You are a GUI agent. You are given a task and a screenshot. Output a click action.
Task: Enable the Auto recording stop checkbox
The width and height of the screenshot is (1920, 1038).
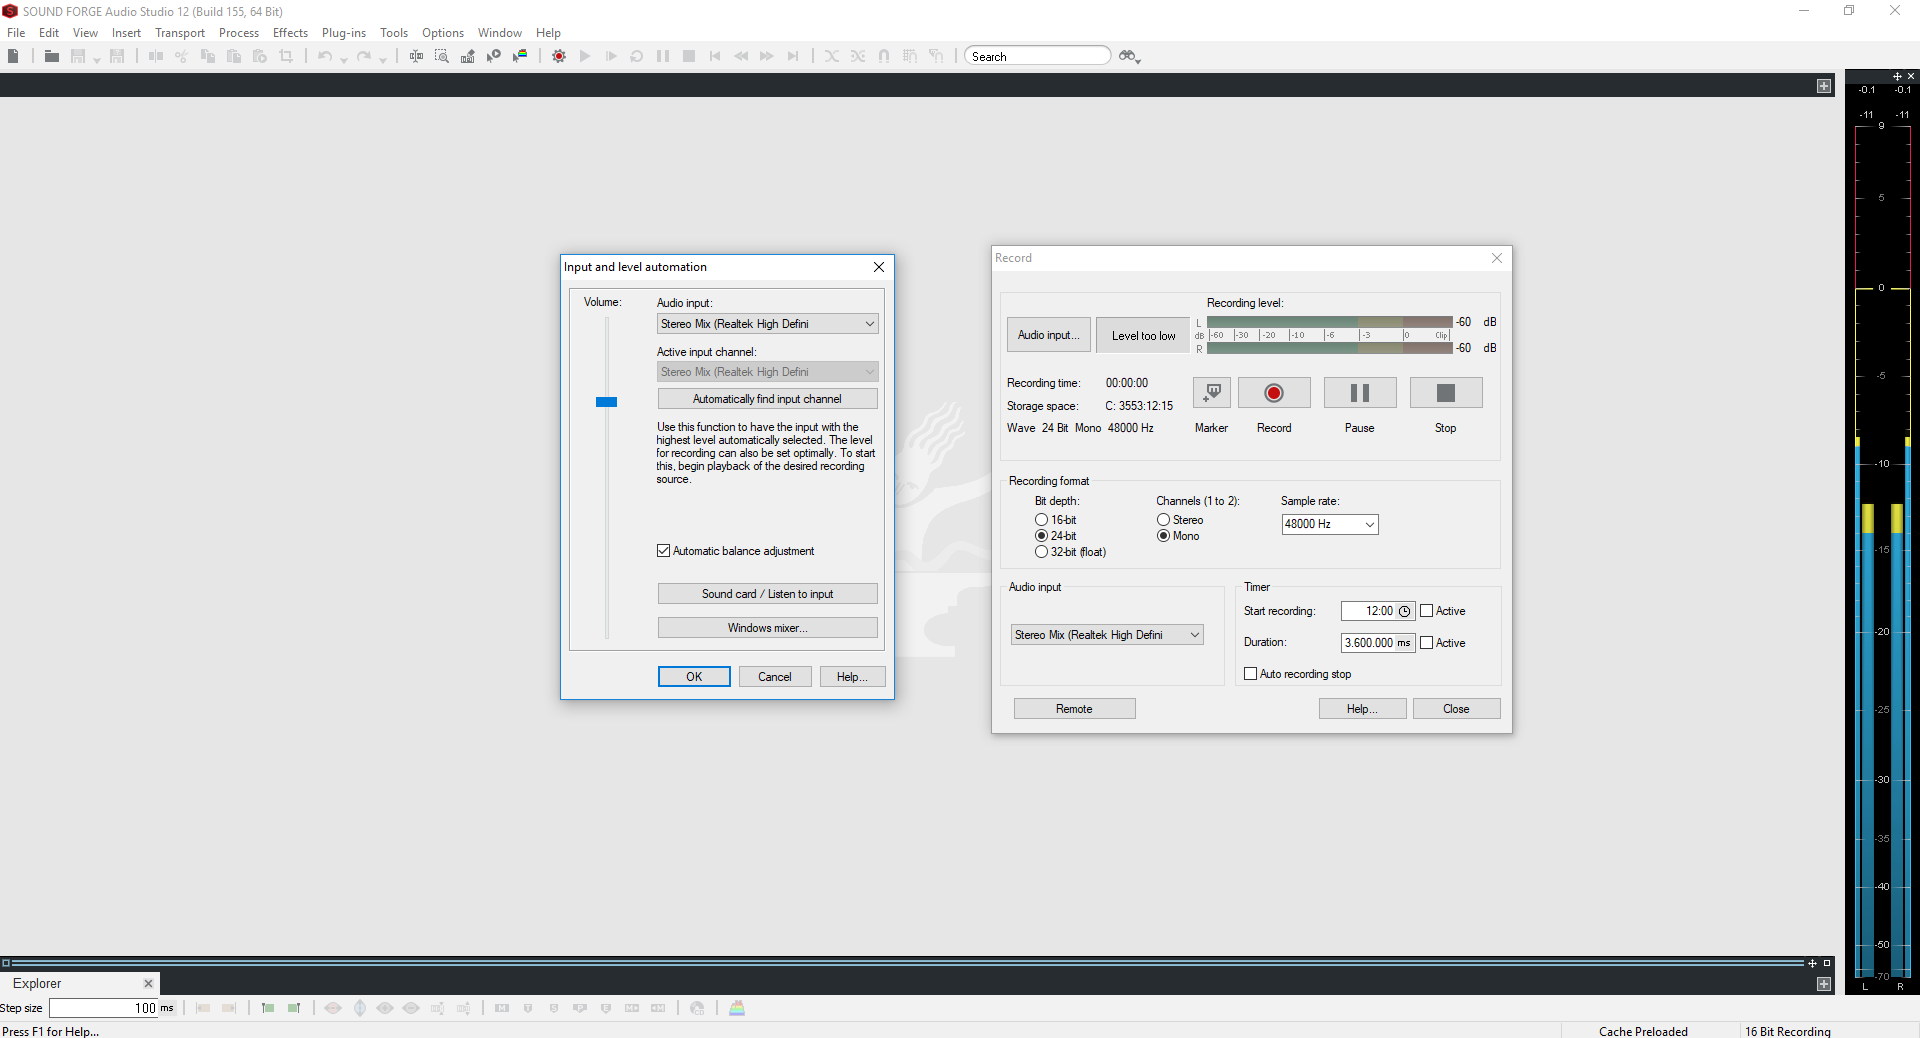[1250, 674]
